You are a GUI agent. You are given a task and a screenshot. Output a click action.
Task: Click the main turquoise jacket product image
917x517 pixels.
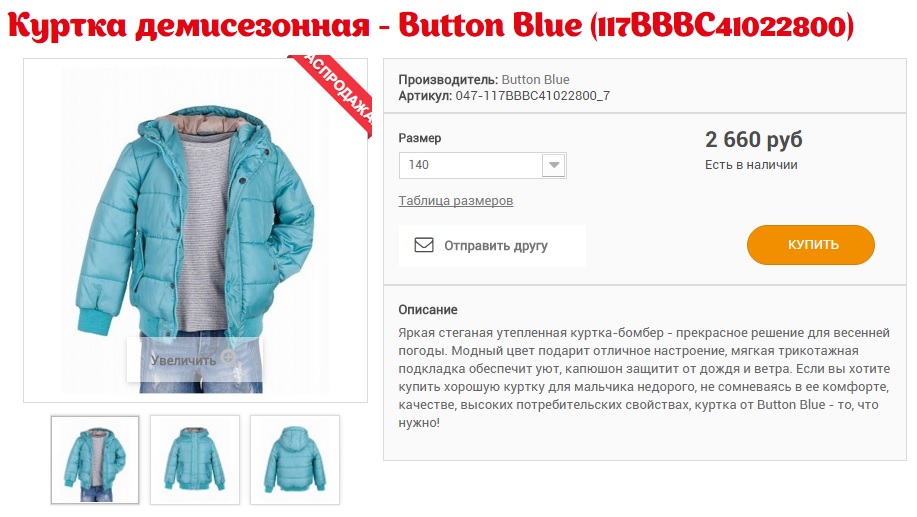click(195, 230)
